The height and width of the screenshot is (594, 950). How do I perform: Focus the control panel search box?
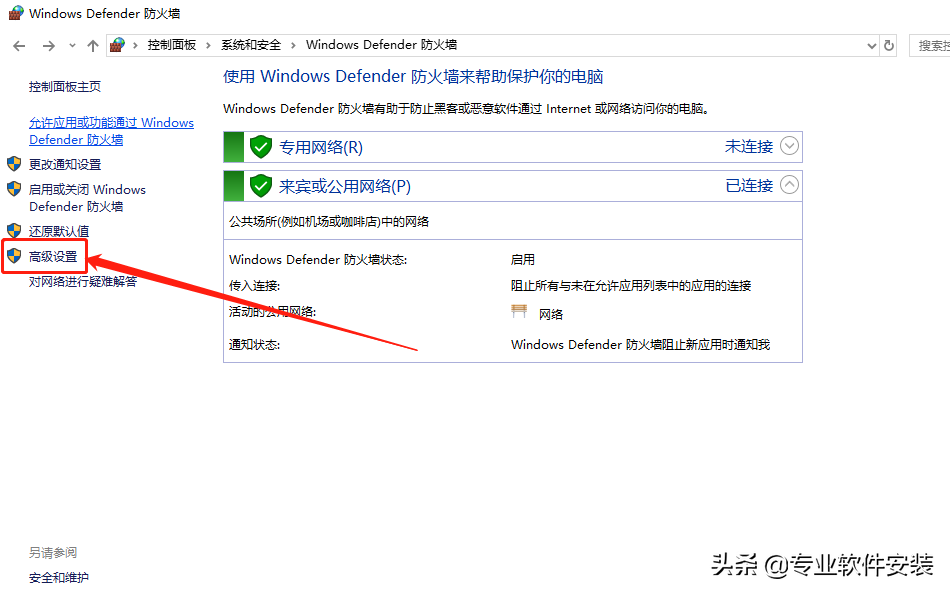click(929, 45)
